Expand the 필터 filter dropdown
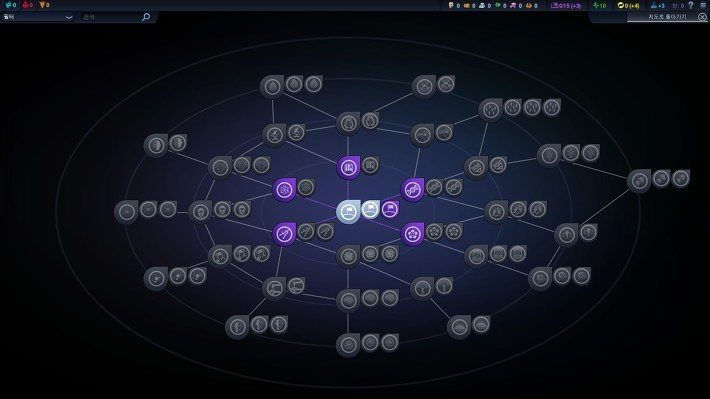 38,17
